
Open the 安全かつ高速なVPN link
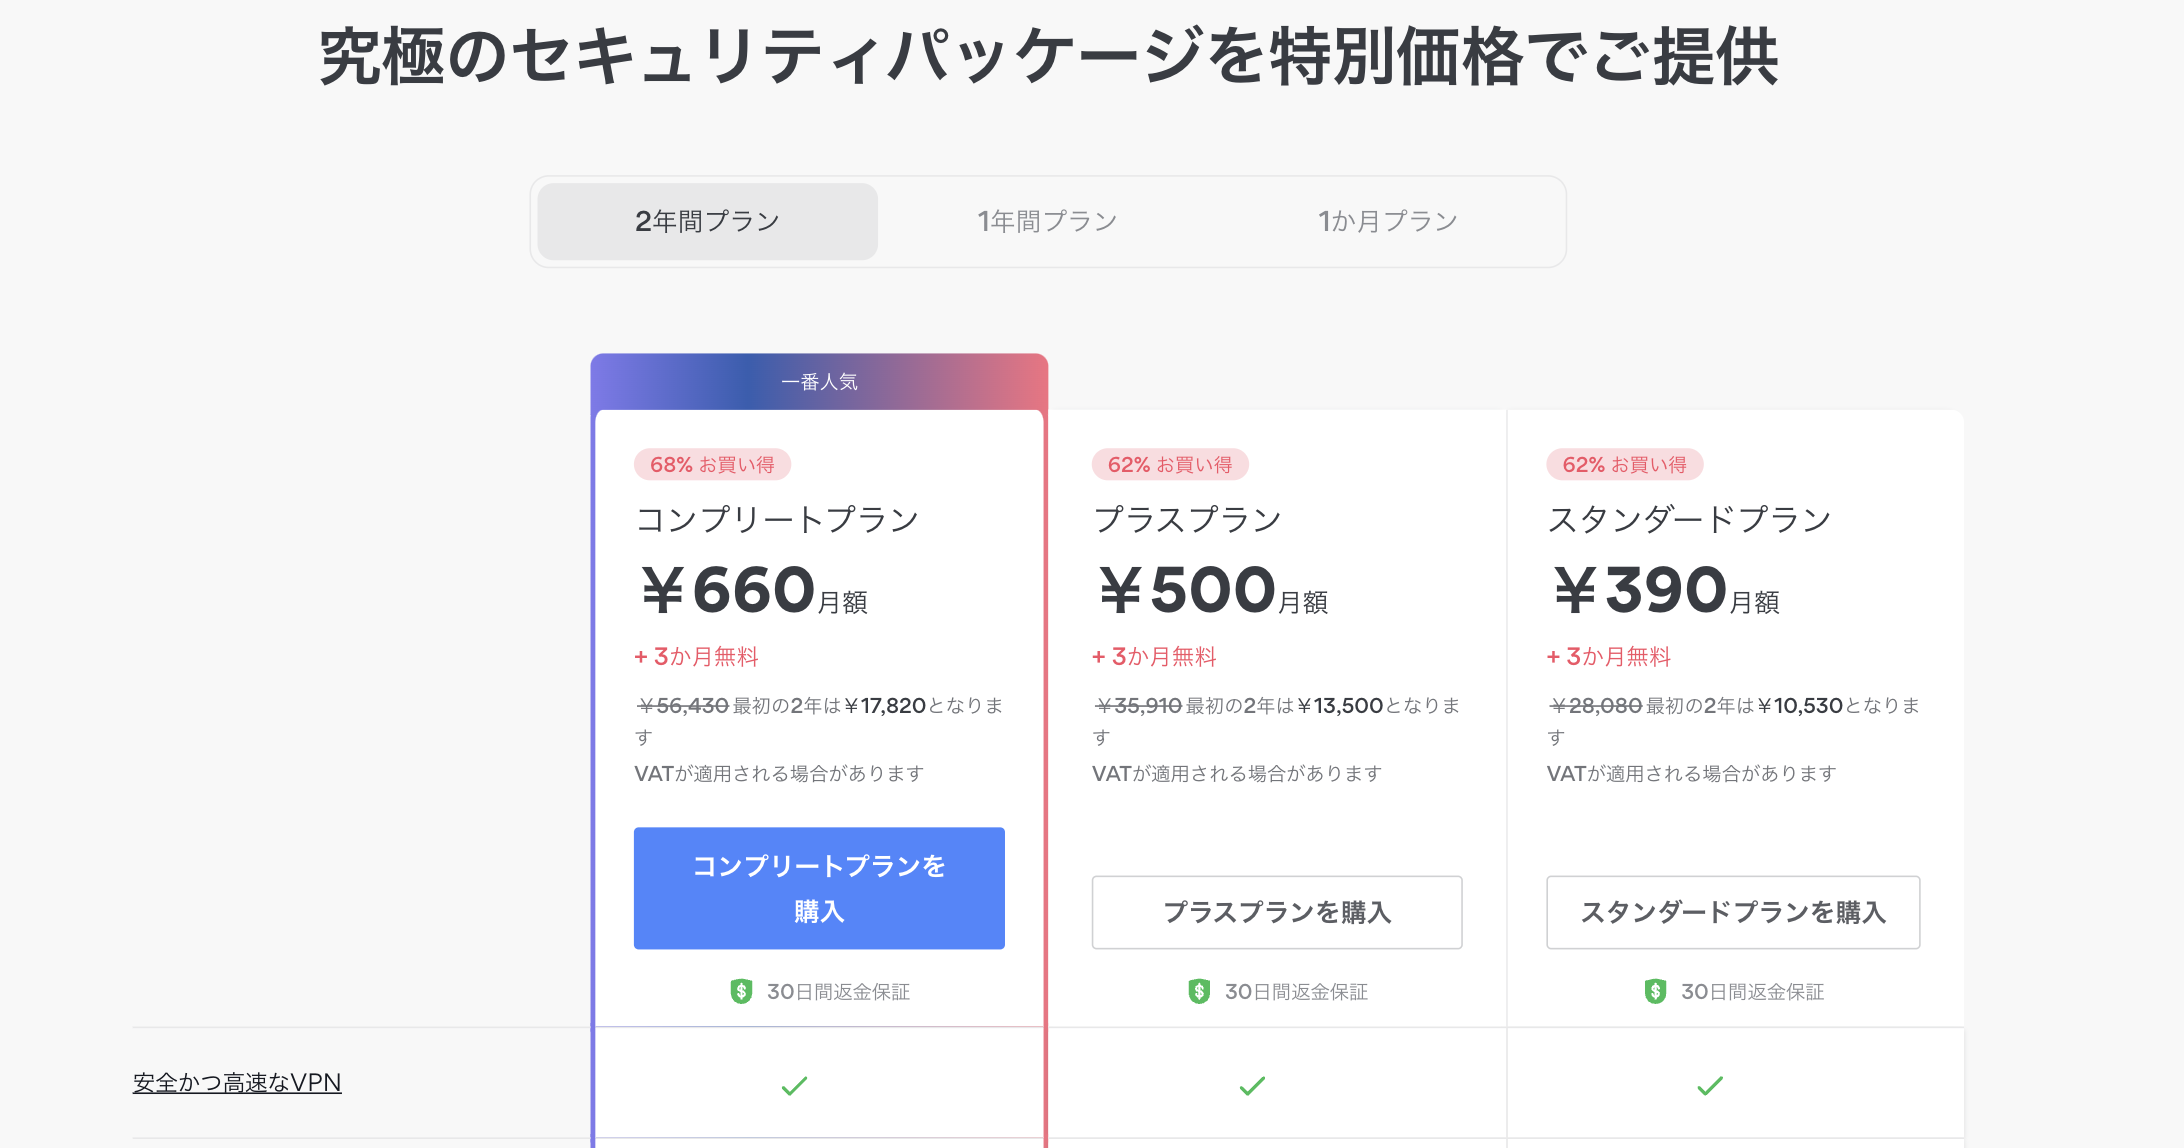pos(237,1083)
